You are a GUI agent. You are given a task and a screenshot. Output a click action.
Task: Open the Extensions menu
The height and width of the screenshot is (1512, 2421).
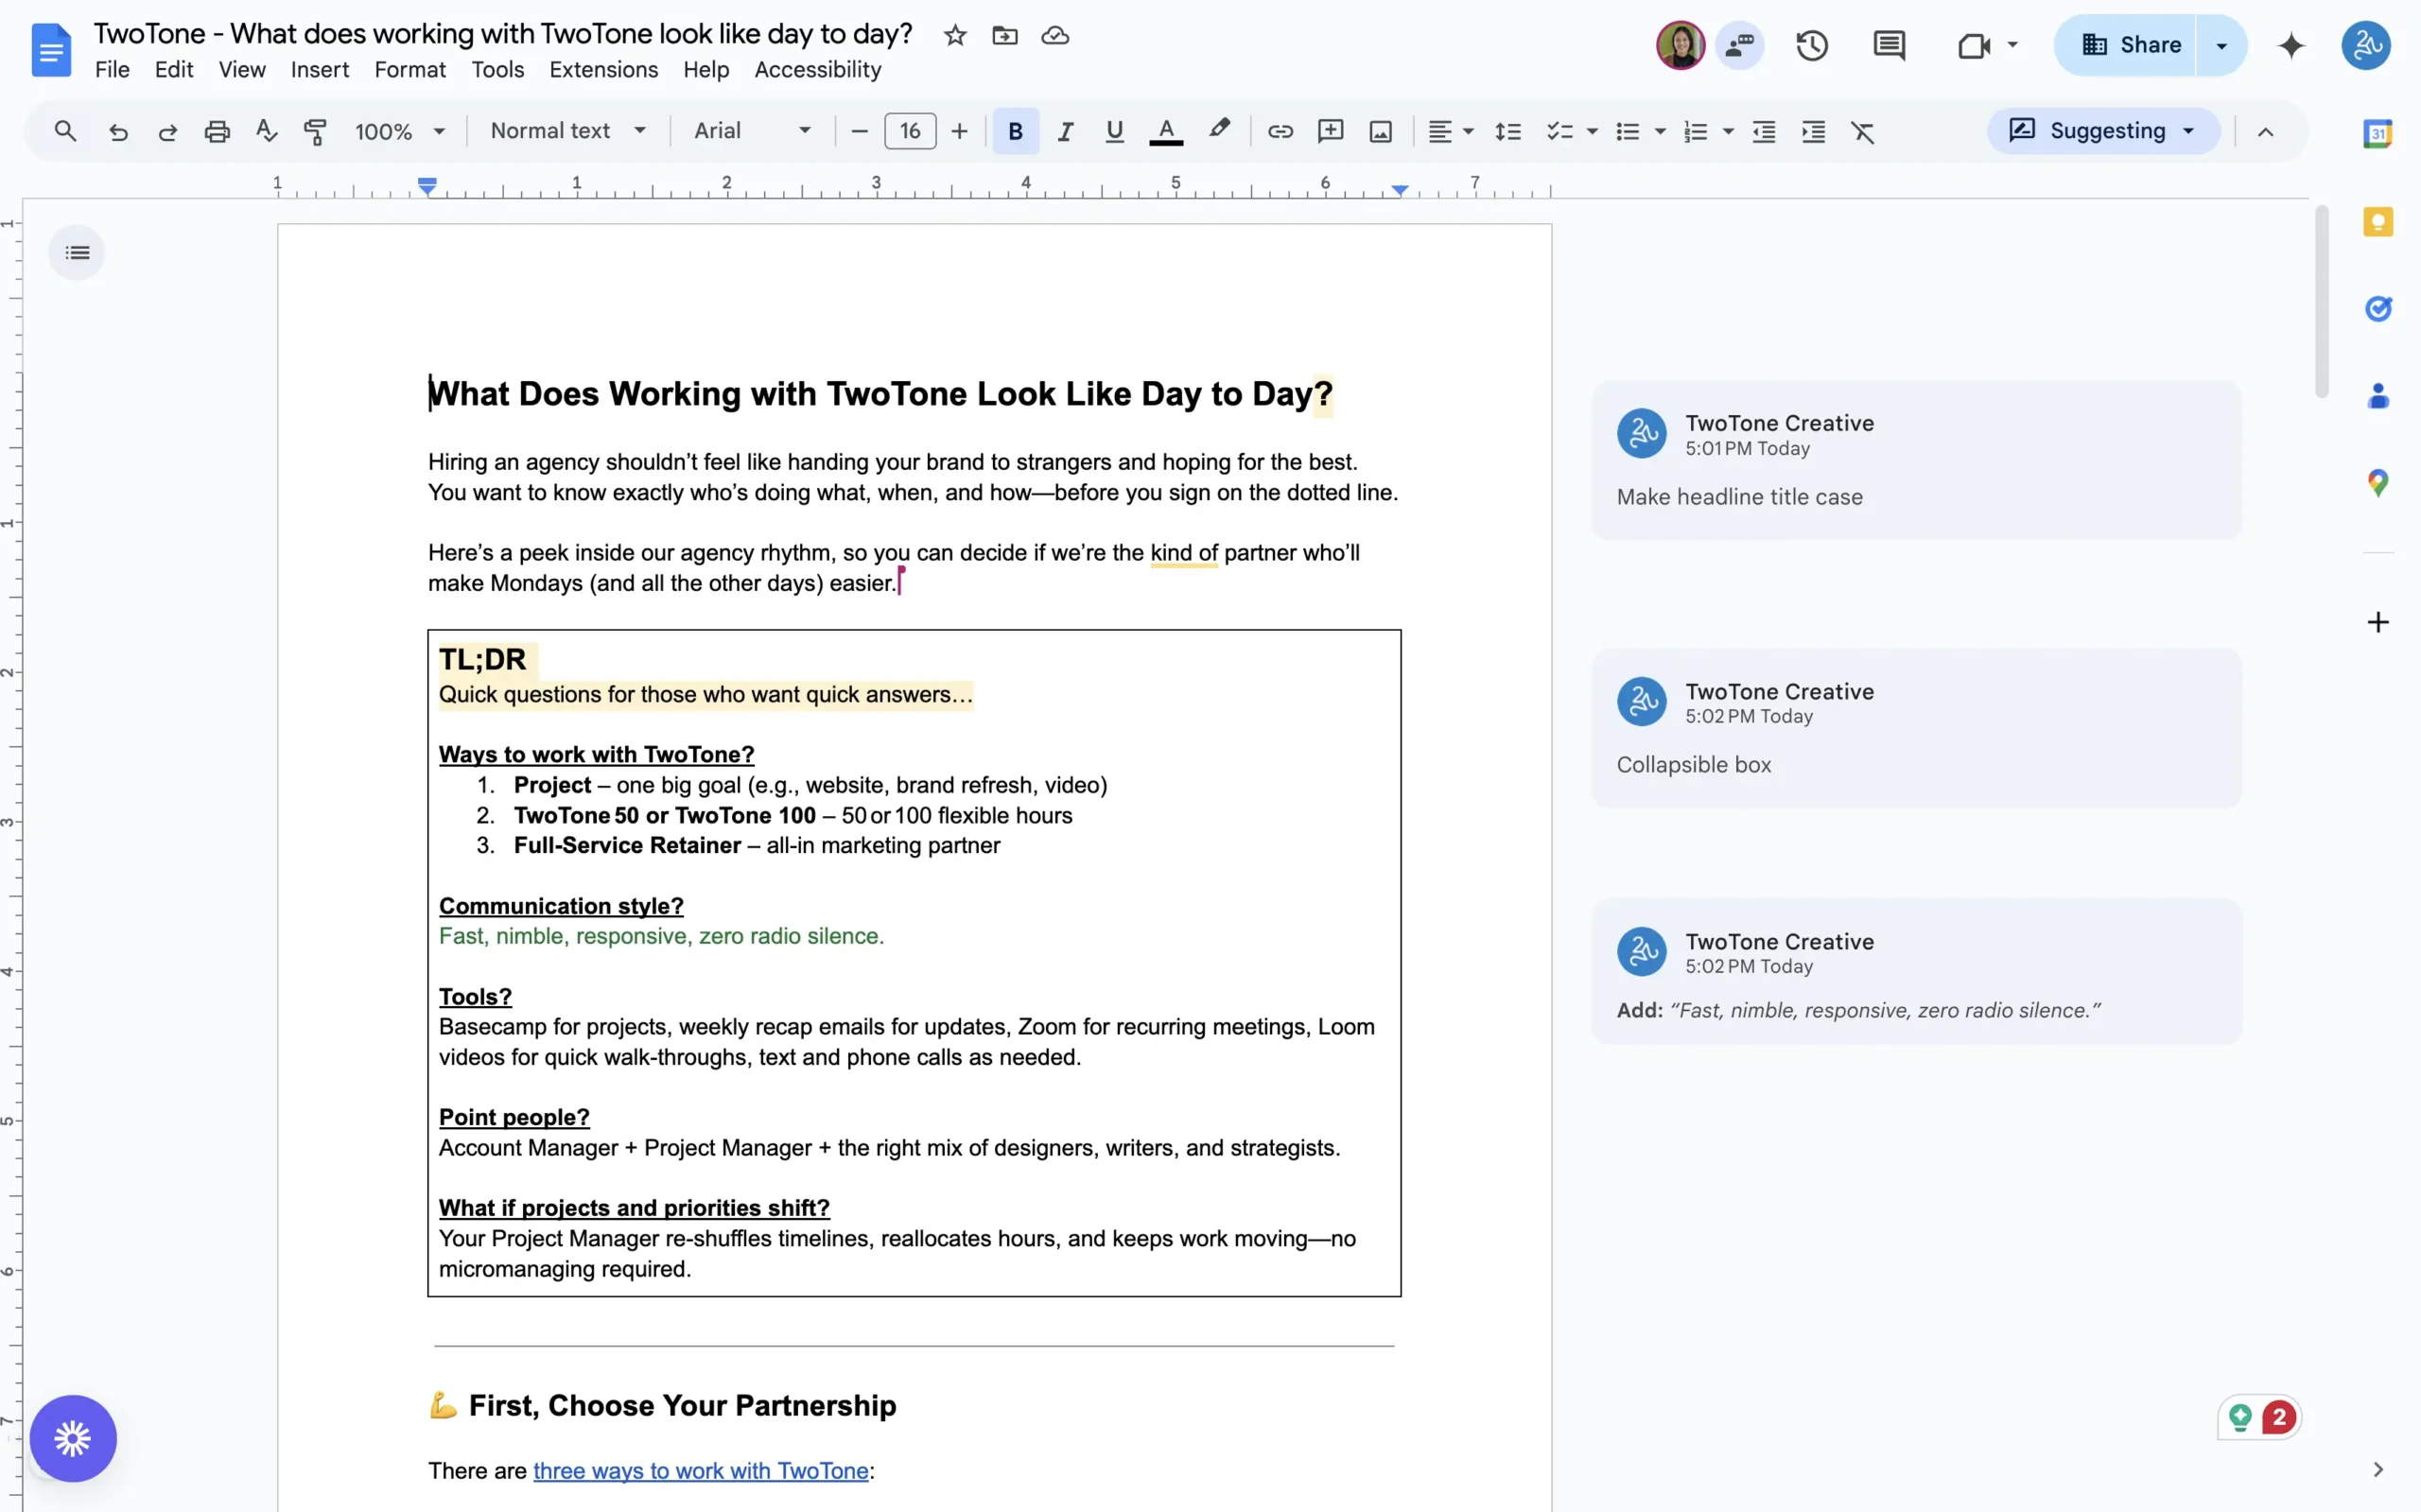[603, 70]
